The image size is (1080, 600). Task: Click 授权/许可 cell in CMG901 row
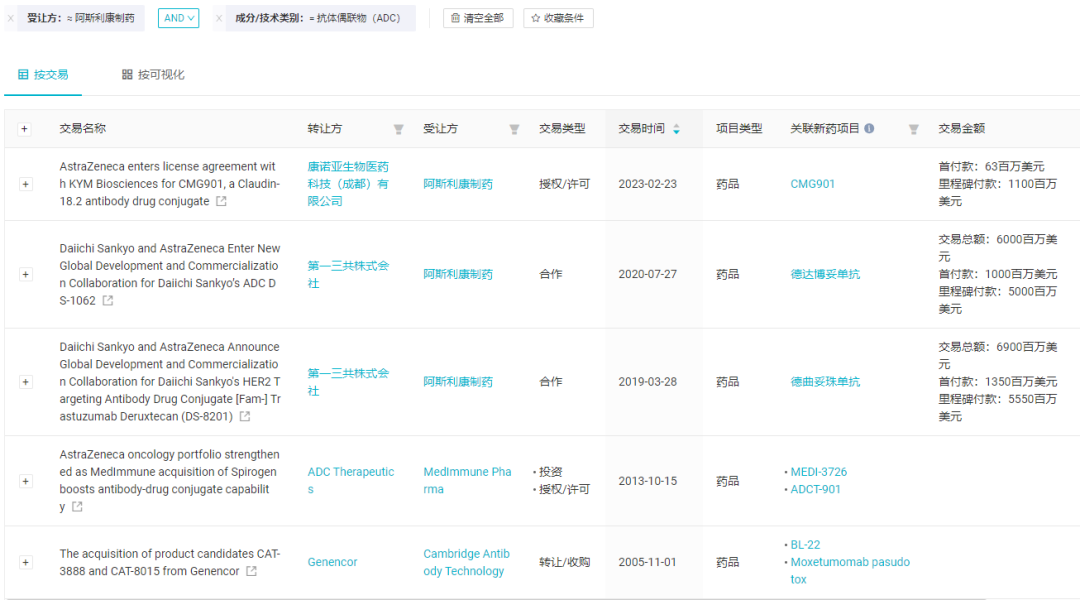[564, 184]
